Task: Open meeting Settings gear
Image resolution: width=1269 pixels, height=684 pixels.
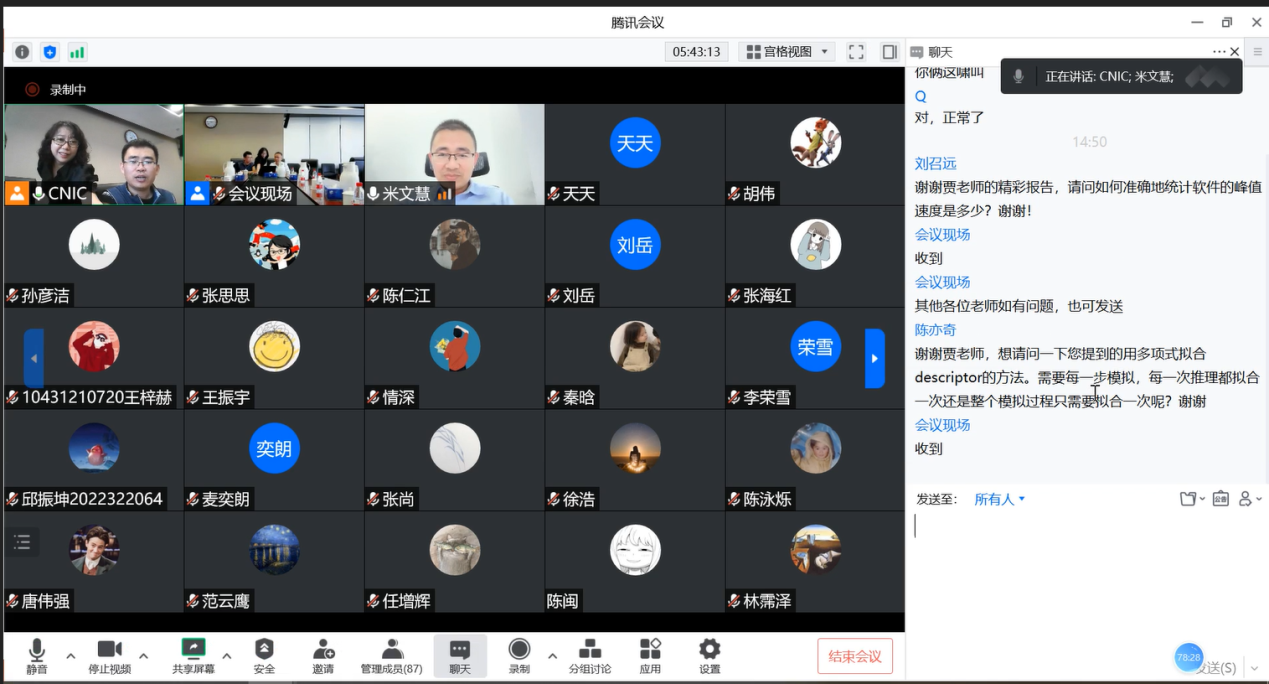Action: pos(709,656)
